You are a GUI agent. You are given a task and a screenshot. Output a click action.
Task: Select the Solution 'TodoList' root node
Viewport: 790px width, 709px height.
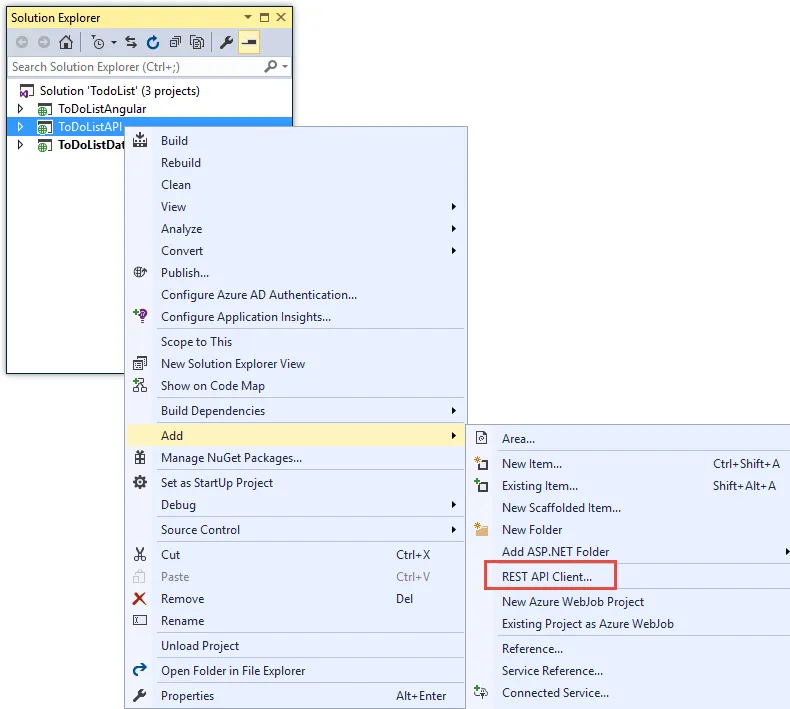point(119,91)
